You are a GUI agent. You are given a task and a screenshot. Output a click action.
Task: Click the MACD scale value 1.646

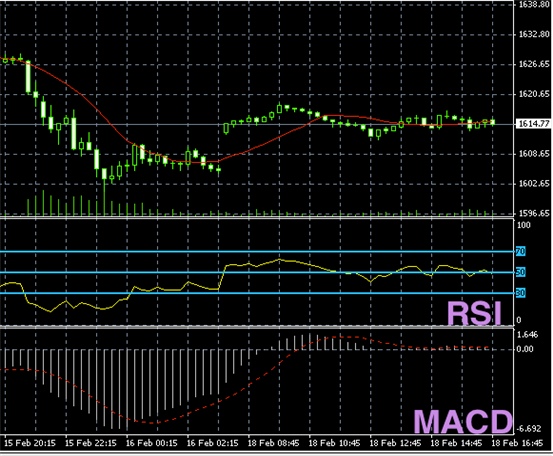[x=528, y=335]
